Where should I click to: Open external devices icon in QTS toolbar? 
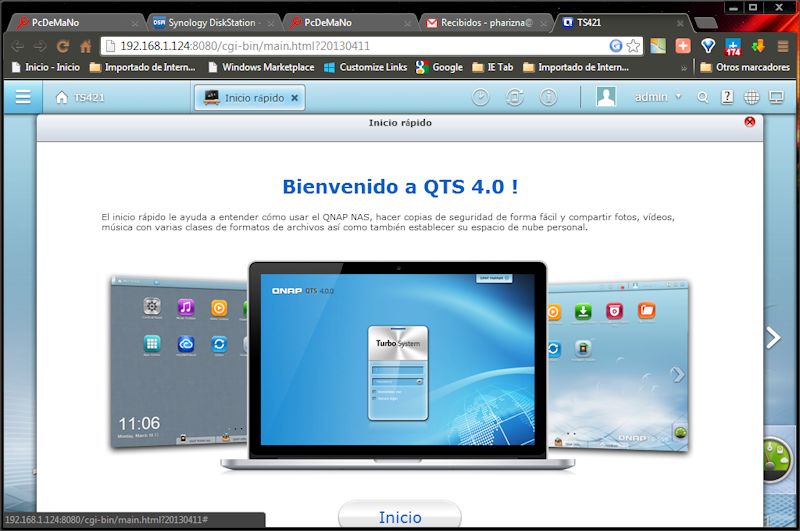click(x=514, y=97)
